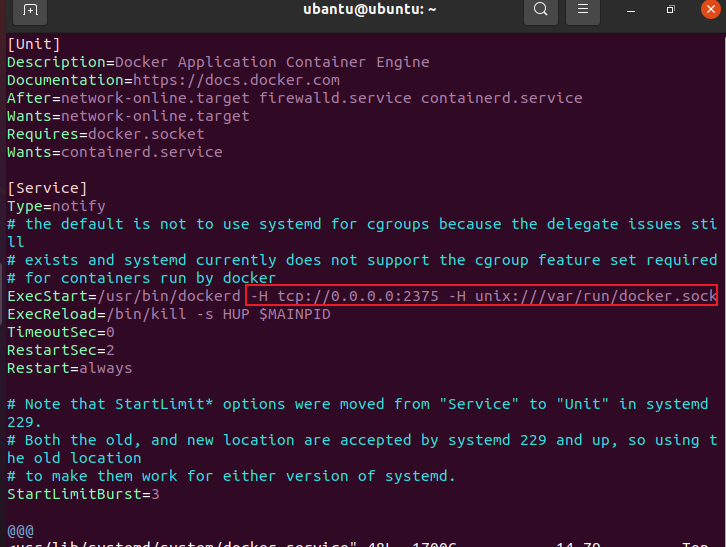This screenshot has width=726, height=547.
Task: Click the window title ubantu@ubuntu
Action: point(361,10)
